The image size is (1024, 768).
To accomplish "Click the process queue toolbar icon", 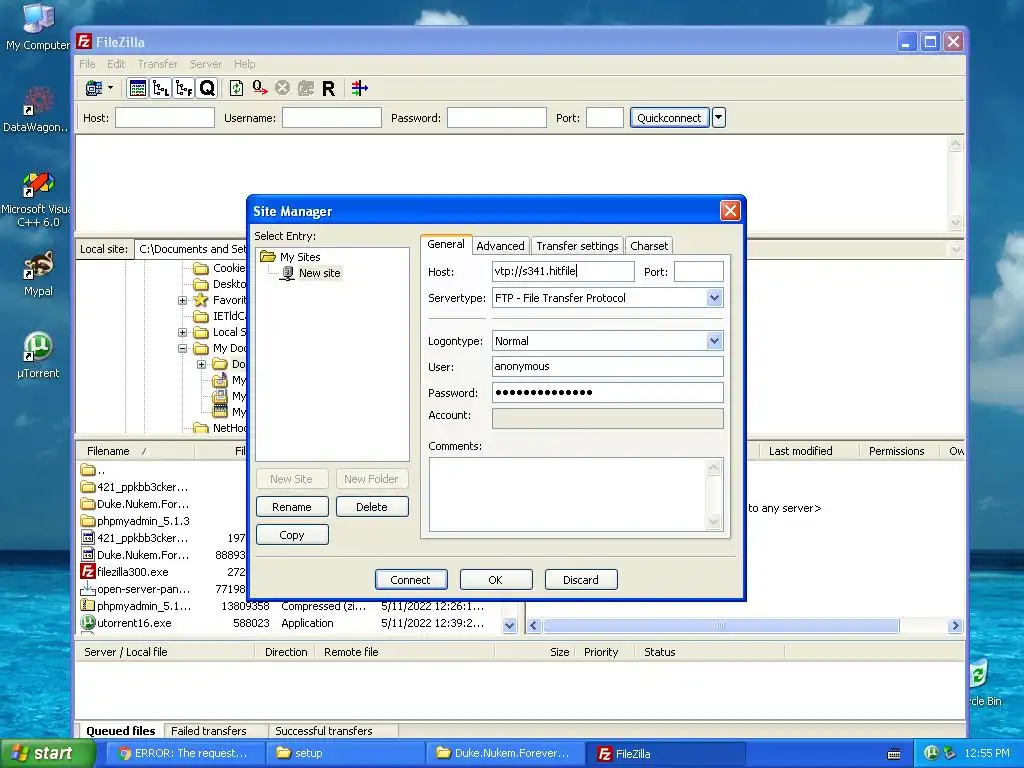I will (260, 88).
